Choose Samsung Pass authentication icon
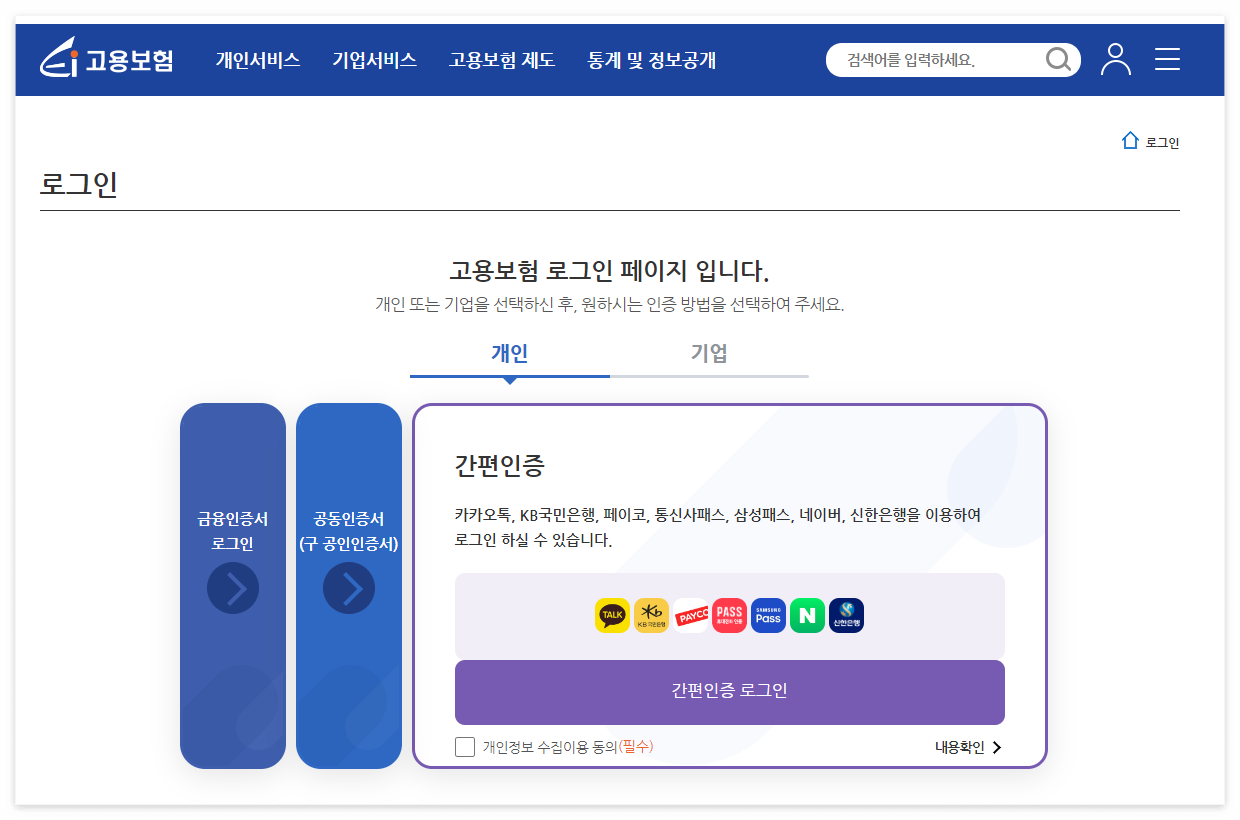 click(x=768, y=615)
